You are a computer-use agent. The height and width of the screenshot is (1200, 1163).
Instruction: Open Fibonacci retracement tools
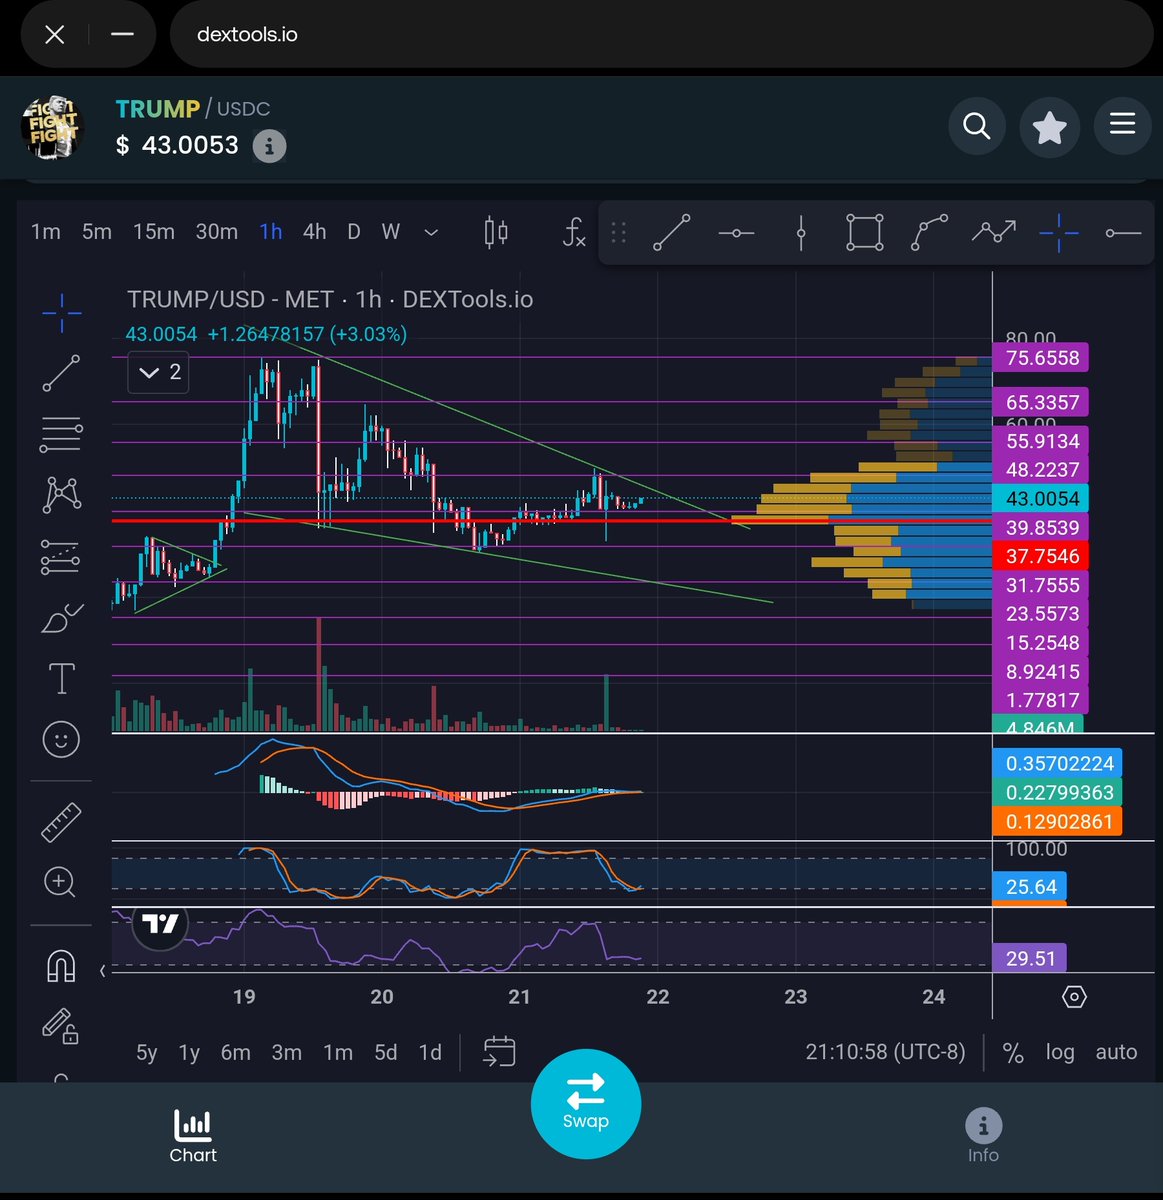coord(61,434)
